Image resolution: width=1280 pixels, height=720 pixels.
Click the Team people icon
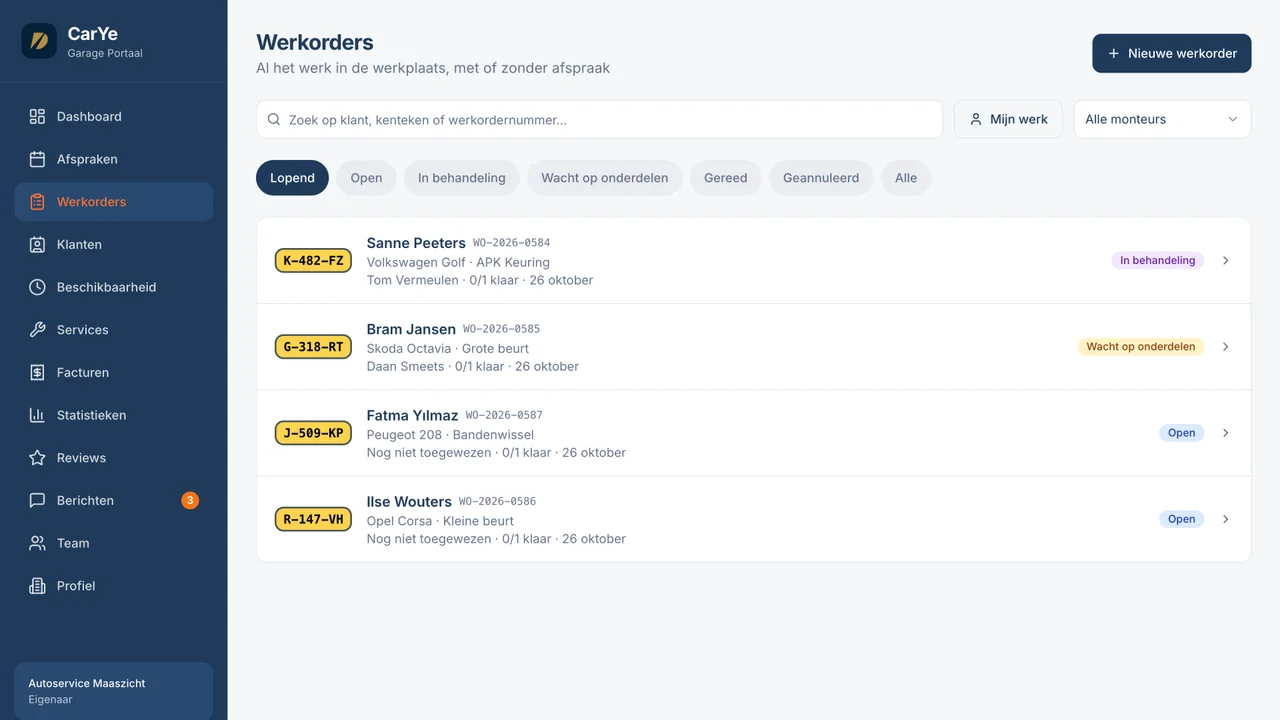pos(37,543)
